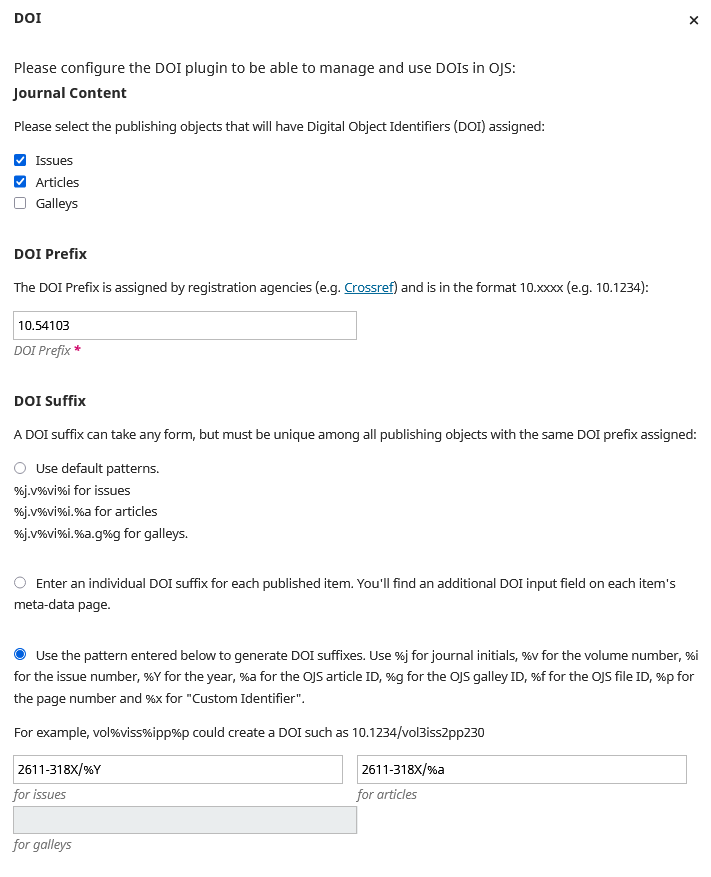Enable the Galleys checkbox
Image resolution: width=711 pixels, height=877 pixels.
tap(20, 204)
